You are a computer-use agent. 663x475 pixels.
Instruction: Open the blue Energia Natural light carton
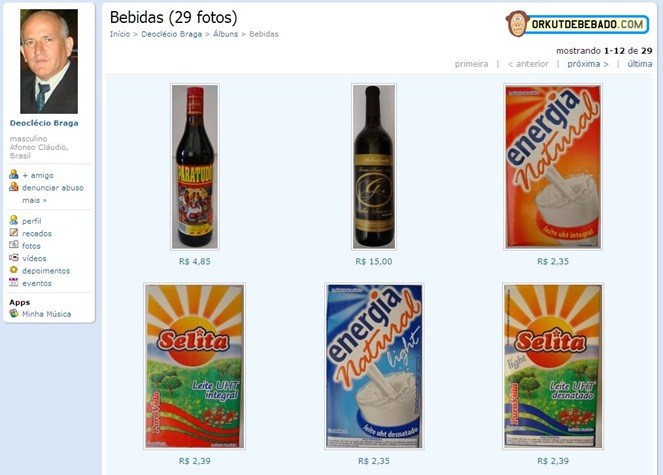374,366
